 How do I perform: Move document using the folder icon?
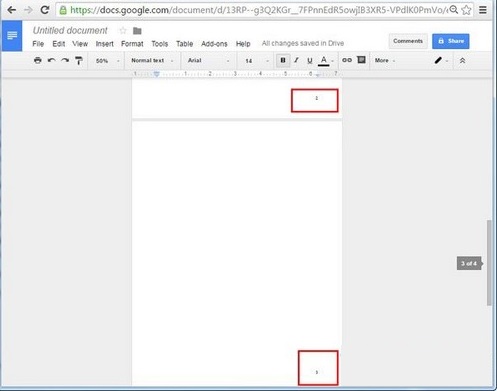(x=137, y=31)
